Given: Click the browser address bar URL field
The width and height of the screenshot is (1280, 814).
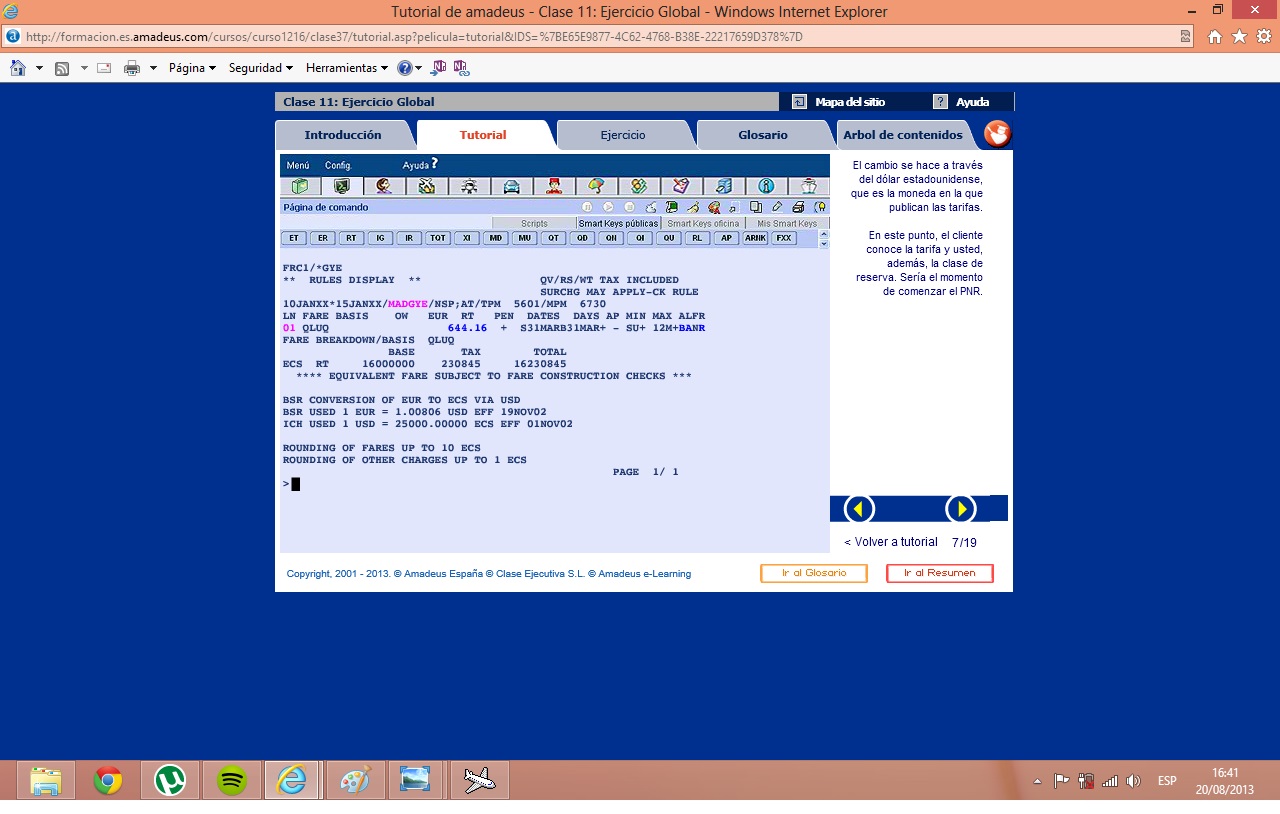Looking at the screenshot, I should pos(400,37).
